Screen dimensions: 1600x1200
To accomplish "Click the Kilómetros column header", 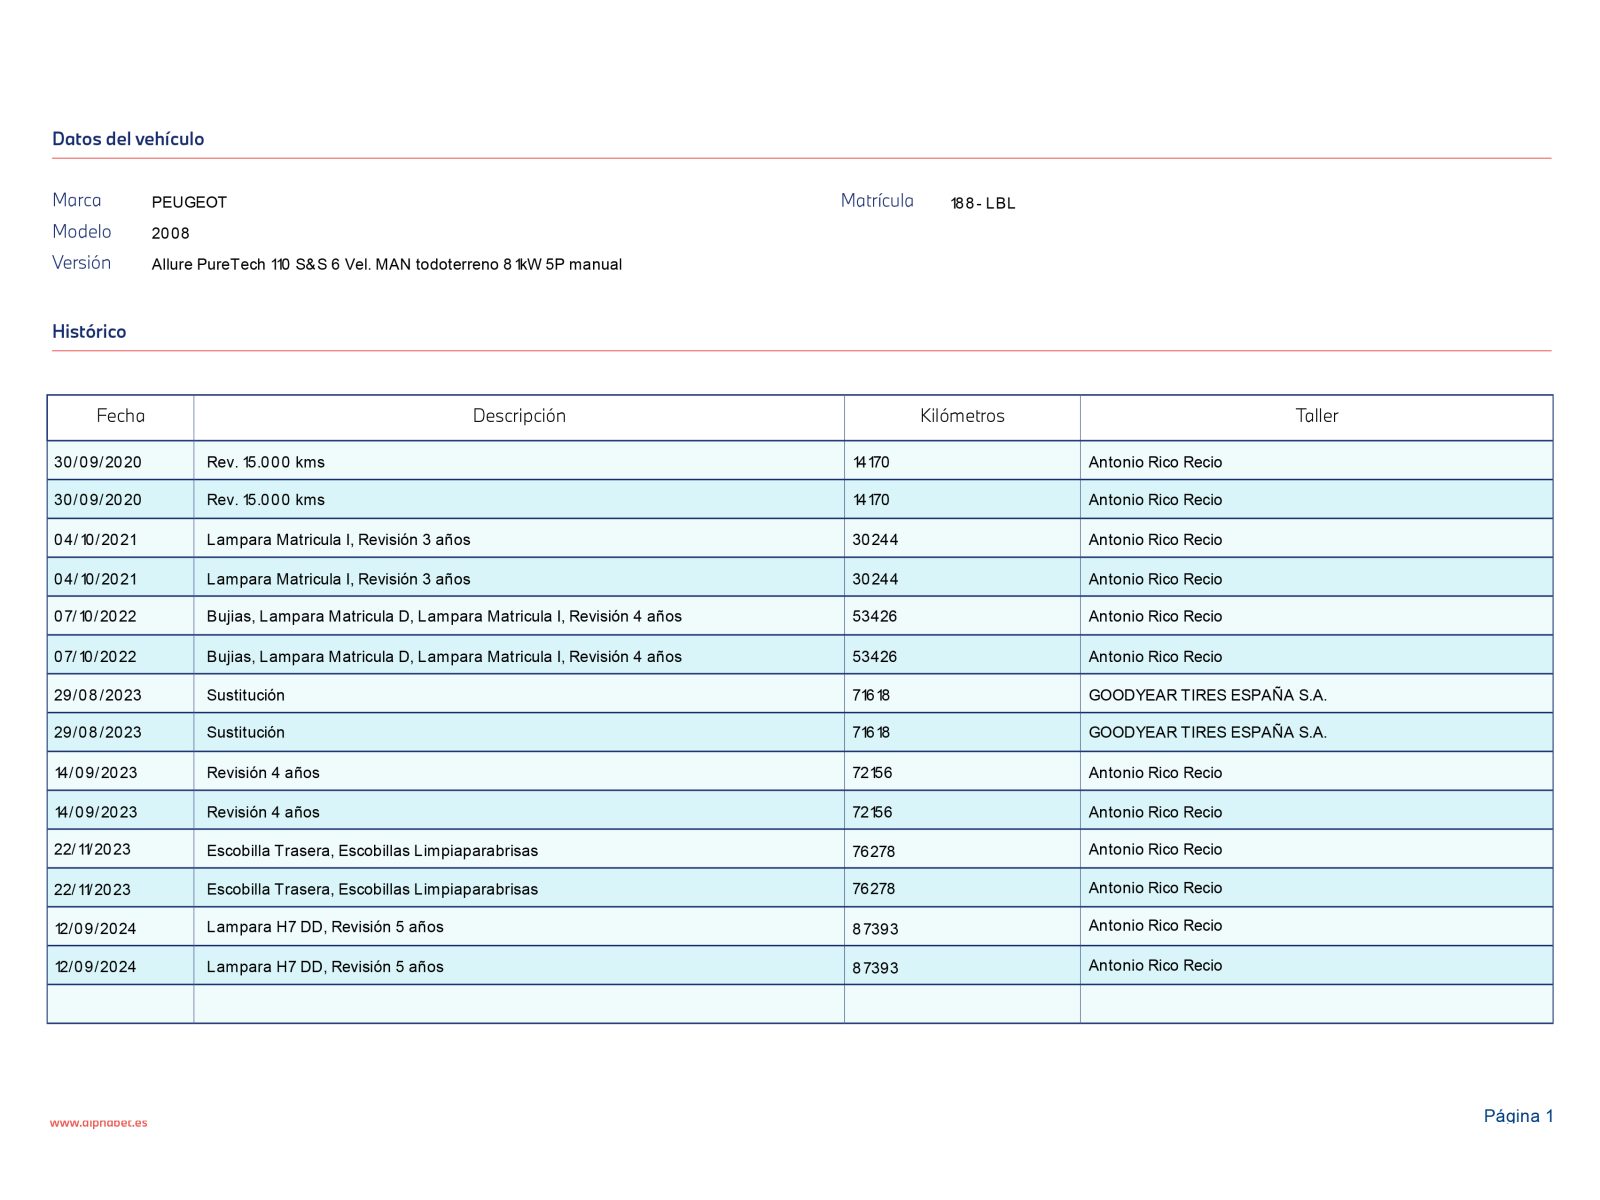I will pyautogui.click(x=962, y=416).
